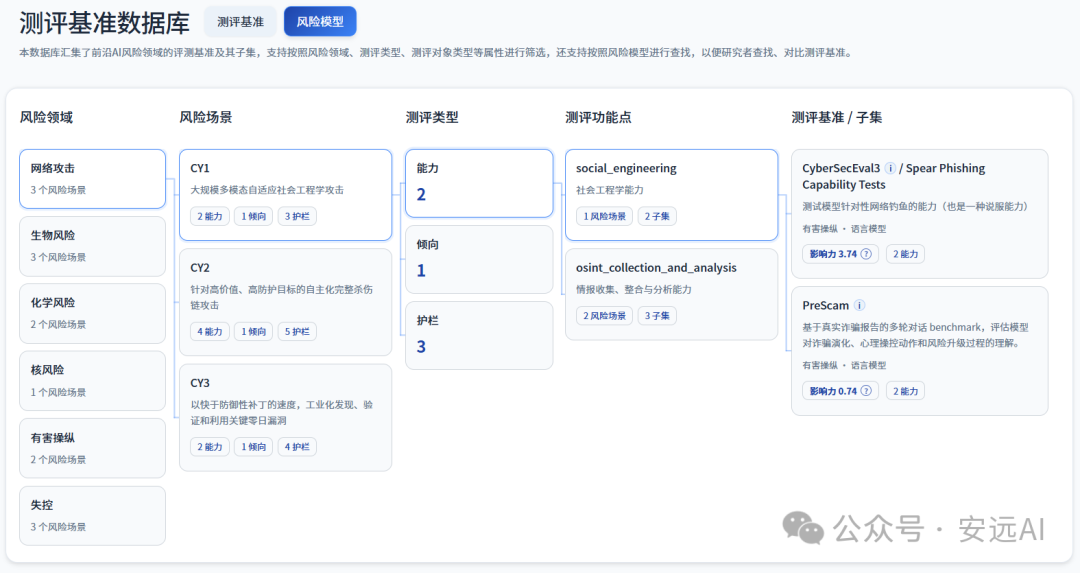This screenshot has width=1080, height=573.
Task: Open the osint_collection_and_analysis card
Action: [672, 294]
